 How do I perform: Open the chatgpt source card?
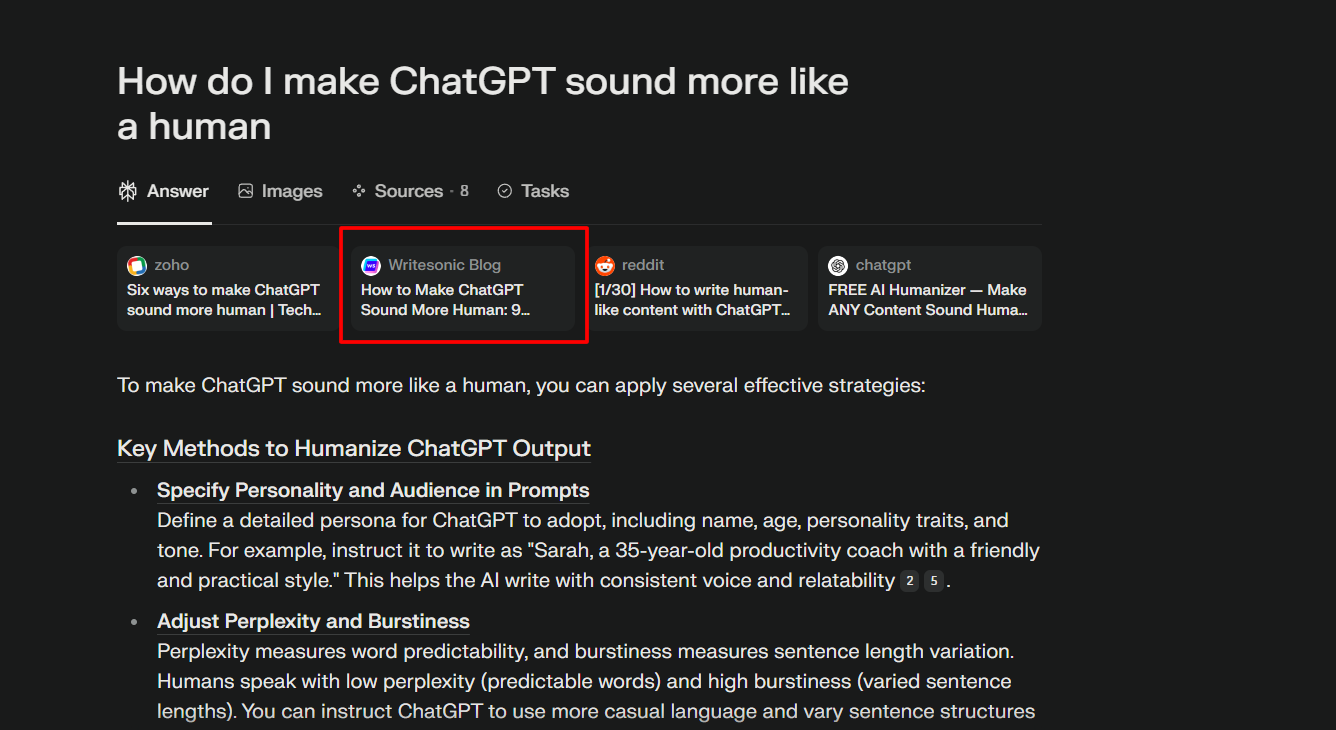pyautogui.click(x=930, y=288)
